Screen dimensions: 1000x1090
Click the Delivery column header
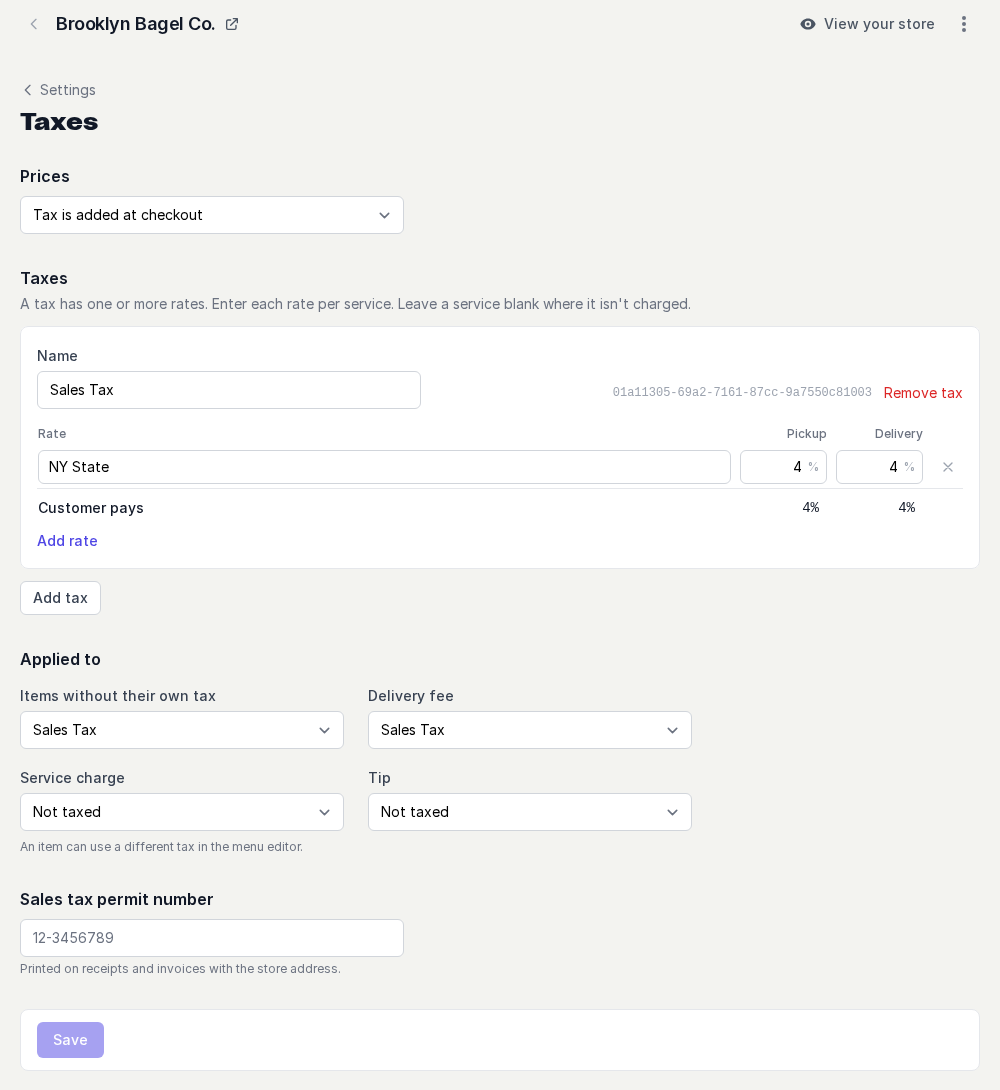point(899,434)
